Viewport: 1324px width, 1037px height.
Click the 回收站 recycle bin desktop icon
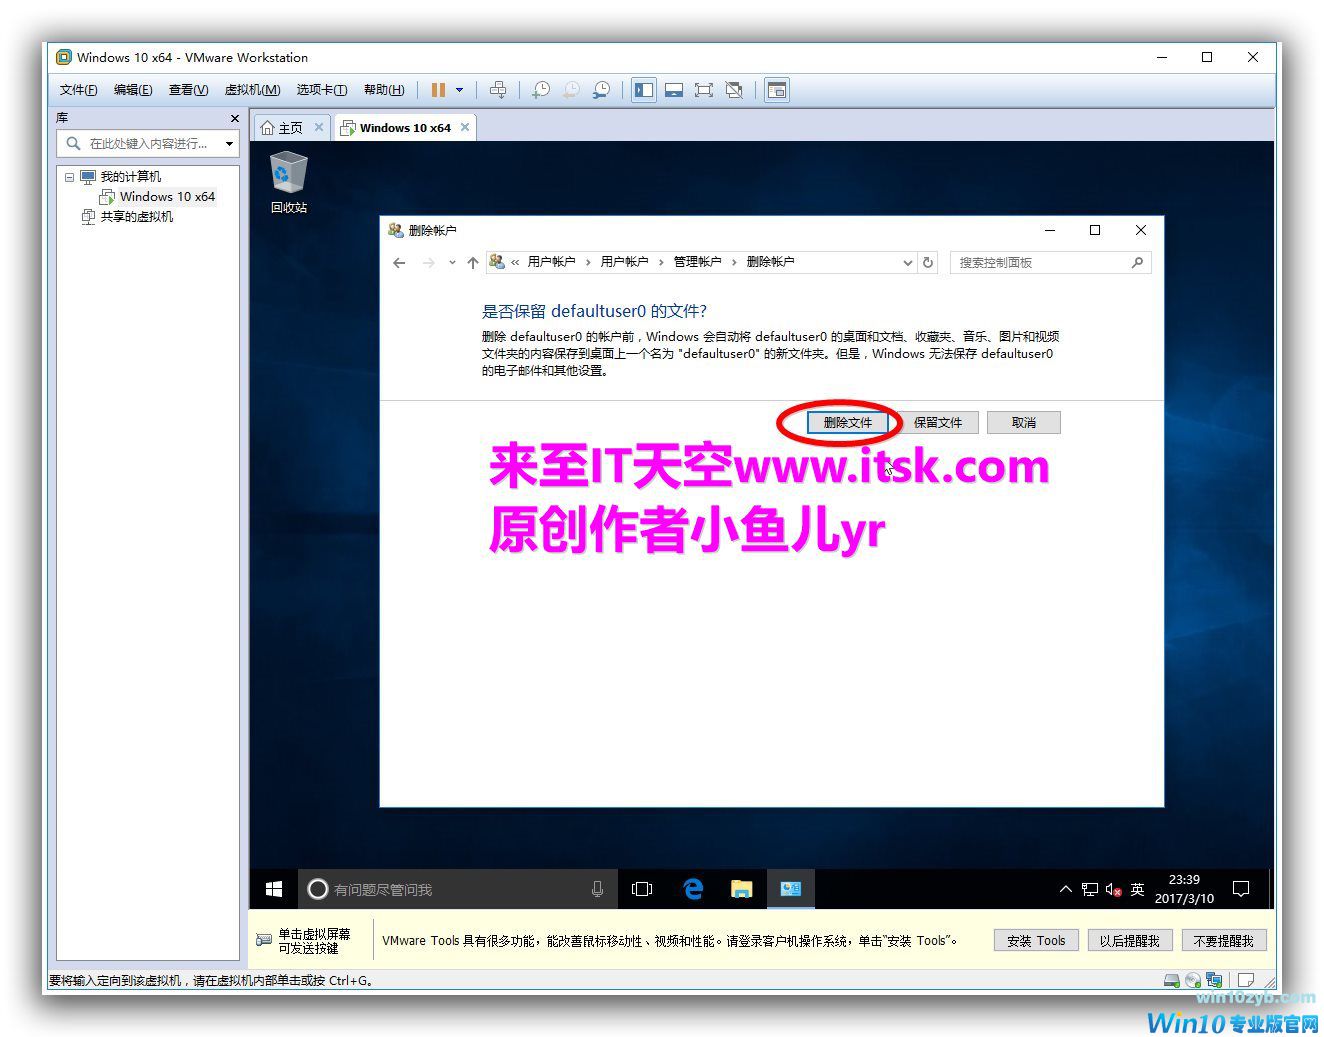point(288,182)
